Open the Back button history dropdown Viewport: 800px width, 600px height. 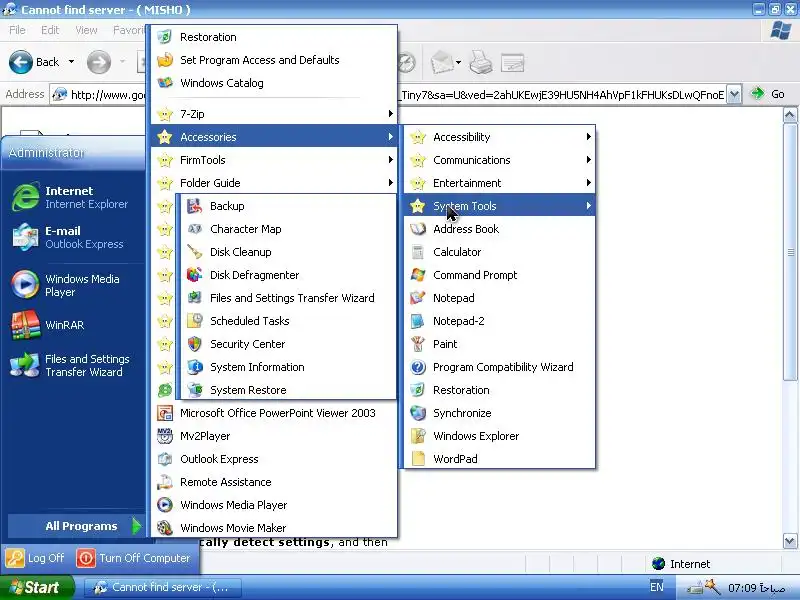(71, 62)
